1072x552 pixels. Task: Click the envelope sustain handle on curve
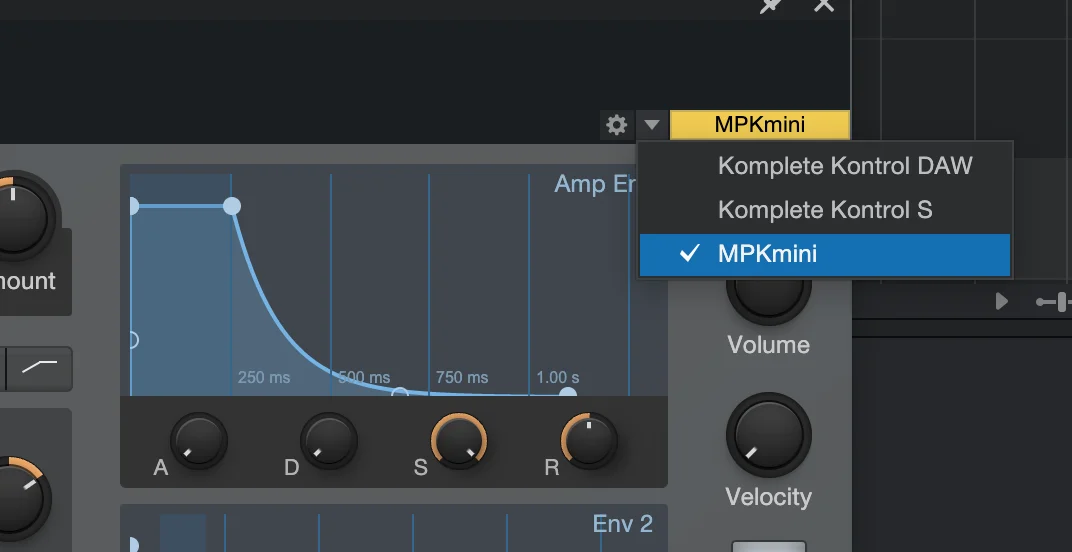tap(400, 393)
